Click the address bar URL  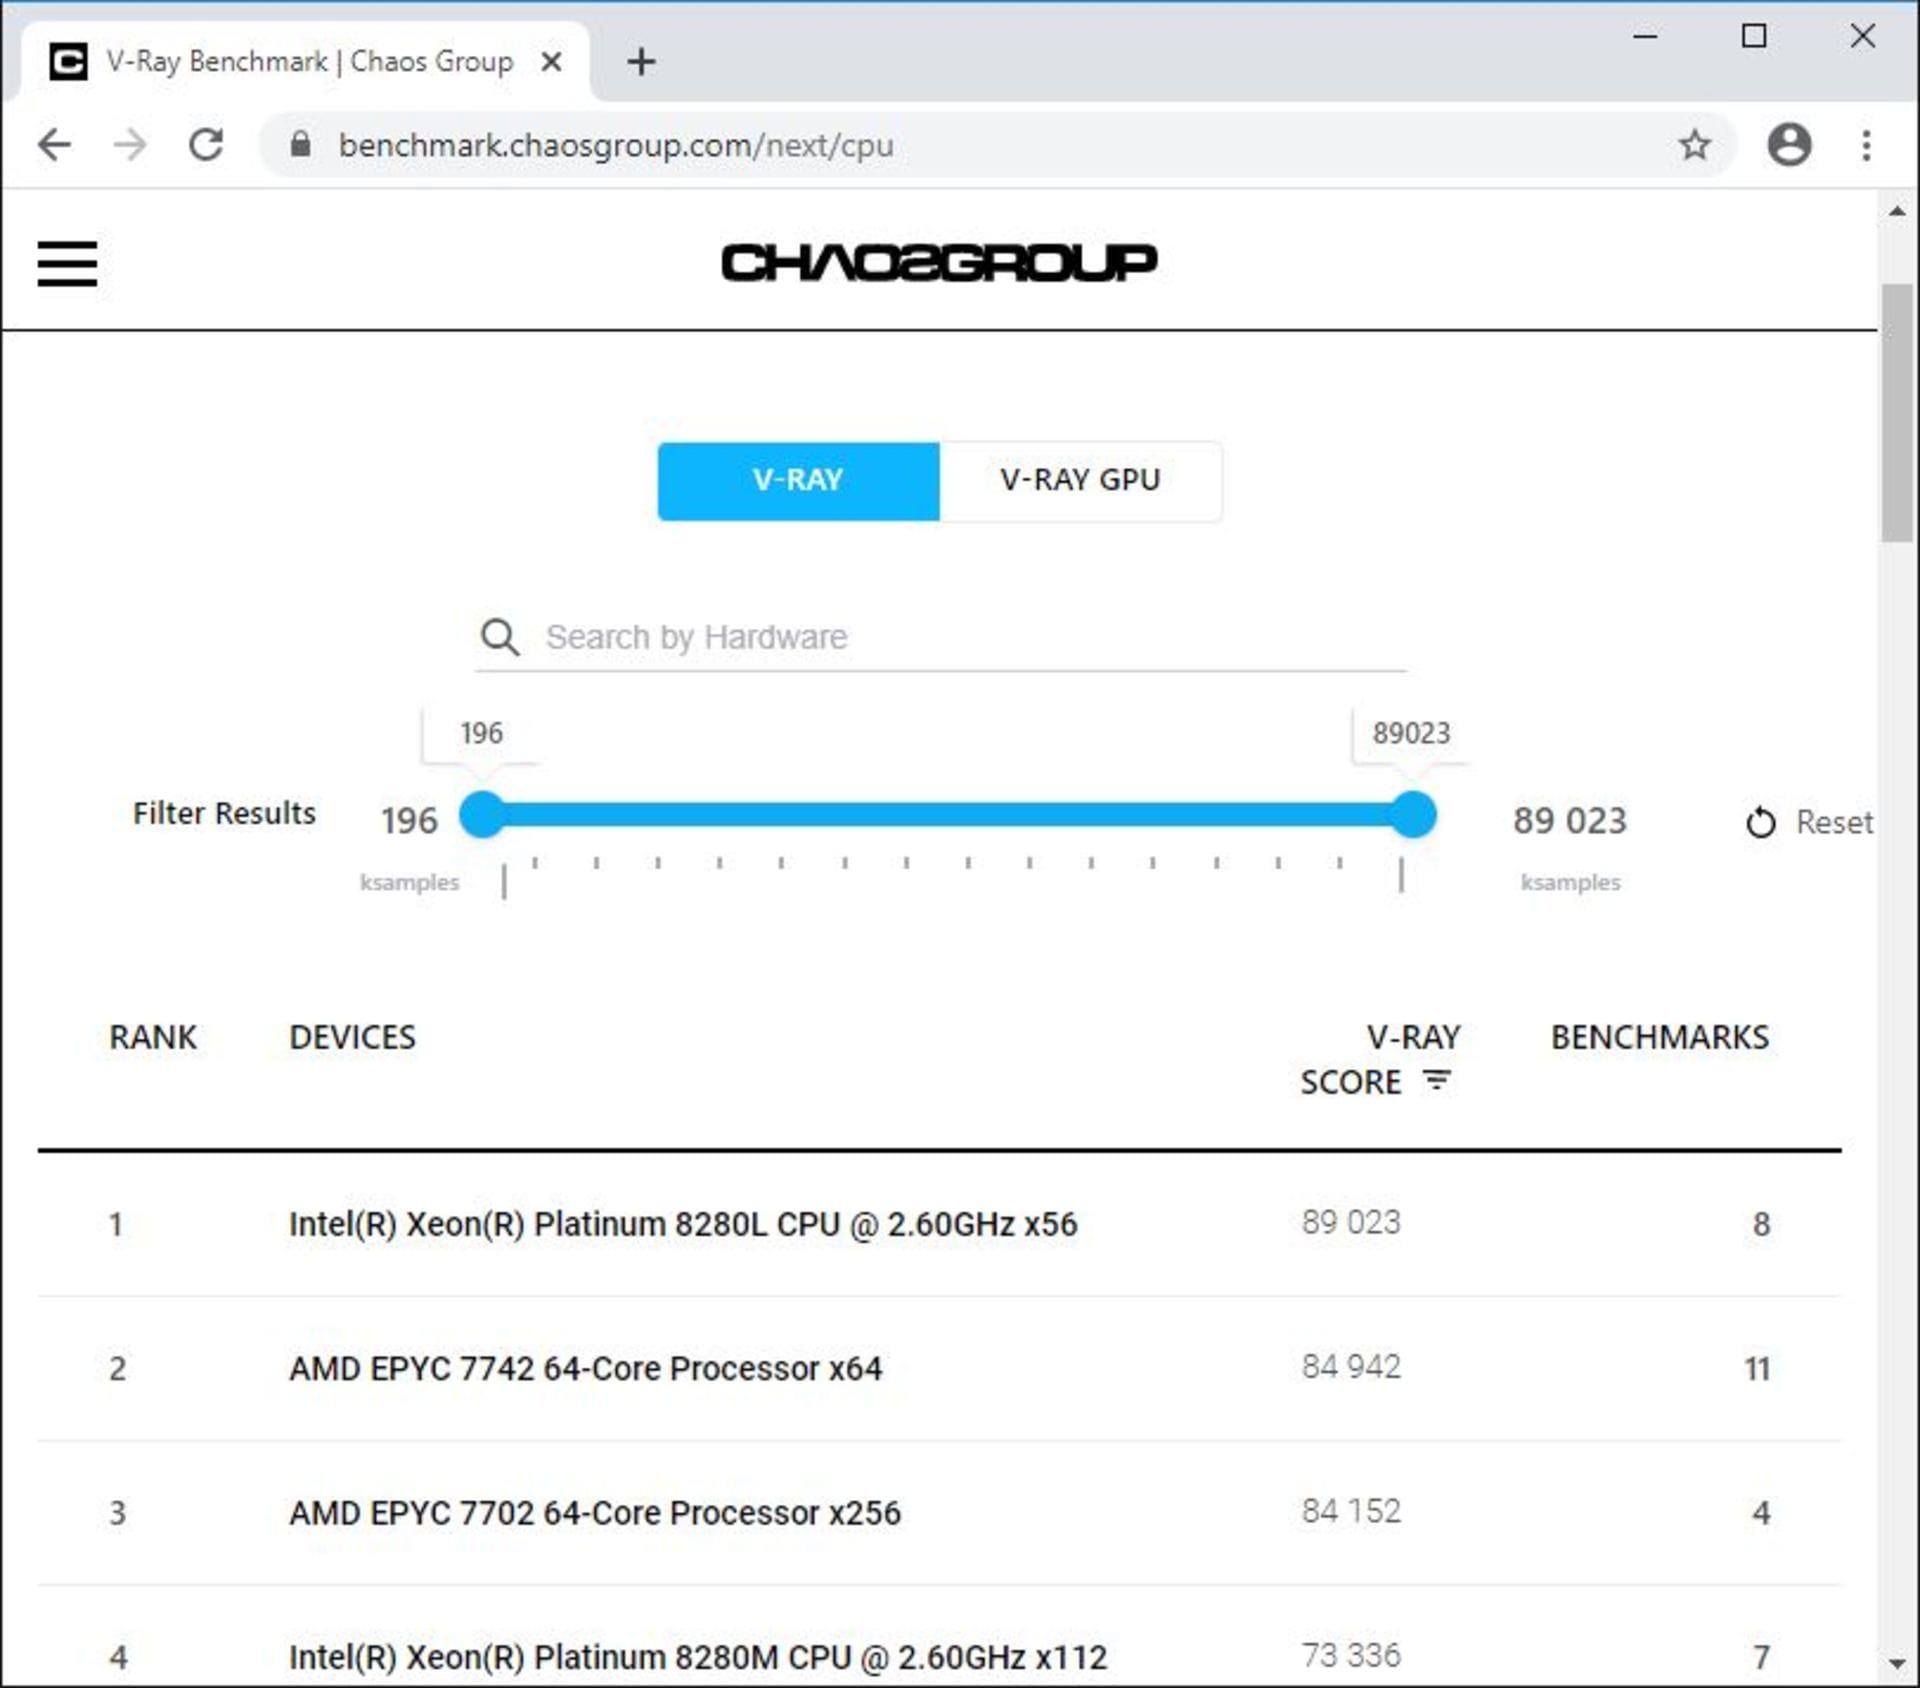pyautogui.click(x=616, y=145)
